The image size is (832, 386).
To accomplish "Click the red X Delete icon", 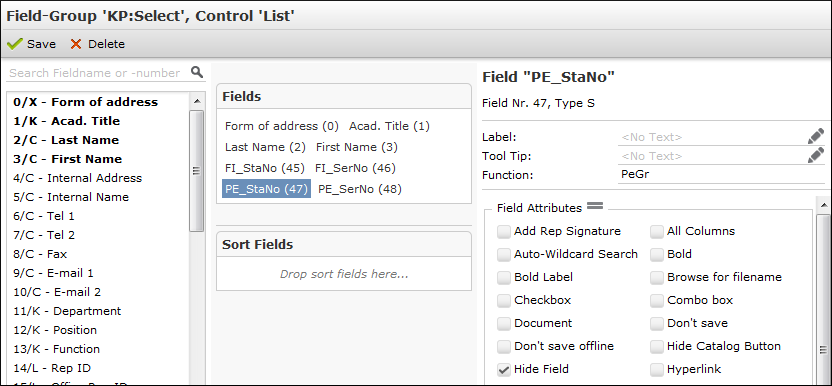I will (76, 44).
